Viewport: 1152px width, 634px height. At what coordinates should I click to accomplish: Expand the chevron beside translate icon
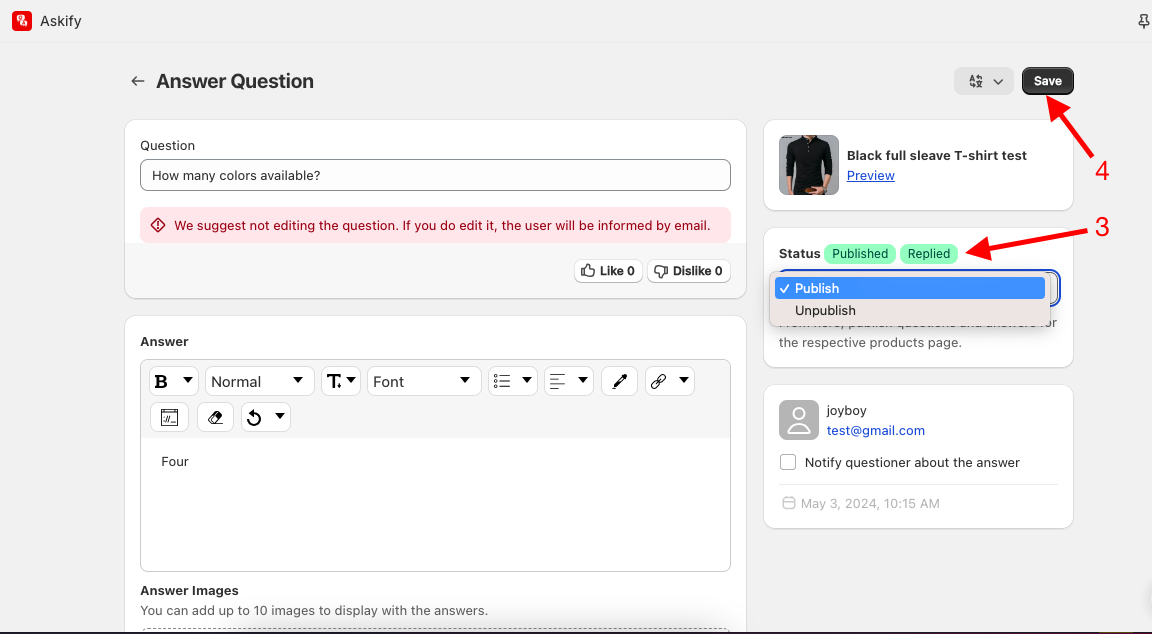pyautogui.click(x=998, y=82)
